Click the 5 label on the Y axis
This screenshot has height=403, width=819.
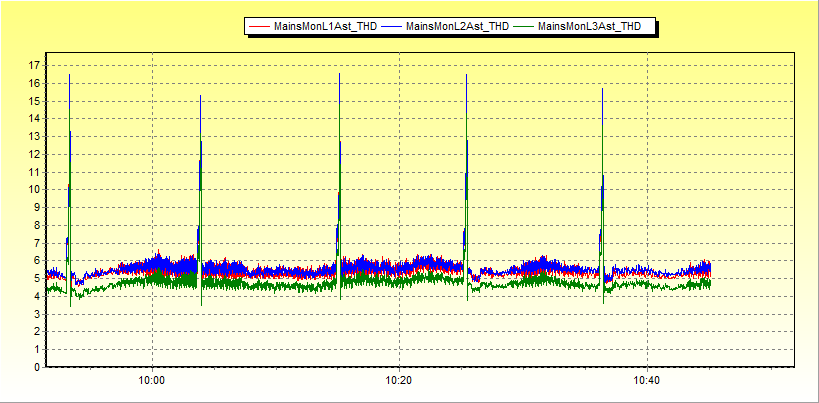click(x=37, y=278)
